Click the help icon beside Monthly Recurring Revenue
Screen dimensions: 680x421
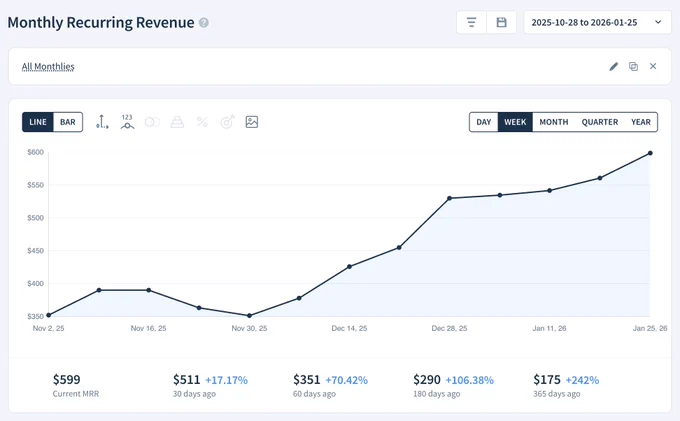point(204,23)
